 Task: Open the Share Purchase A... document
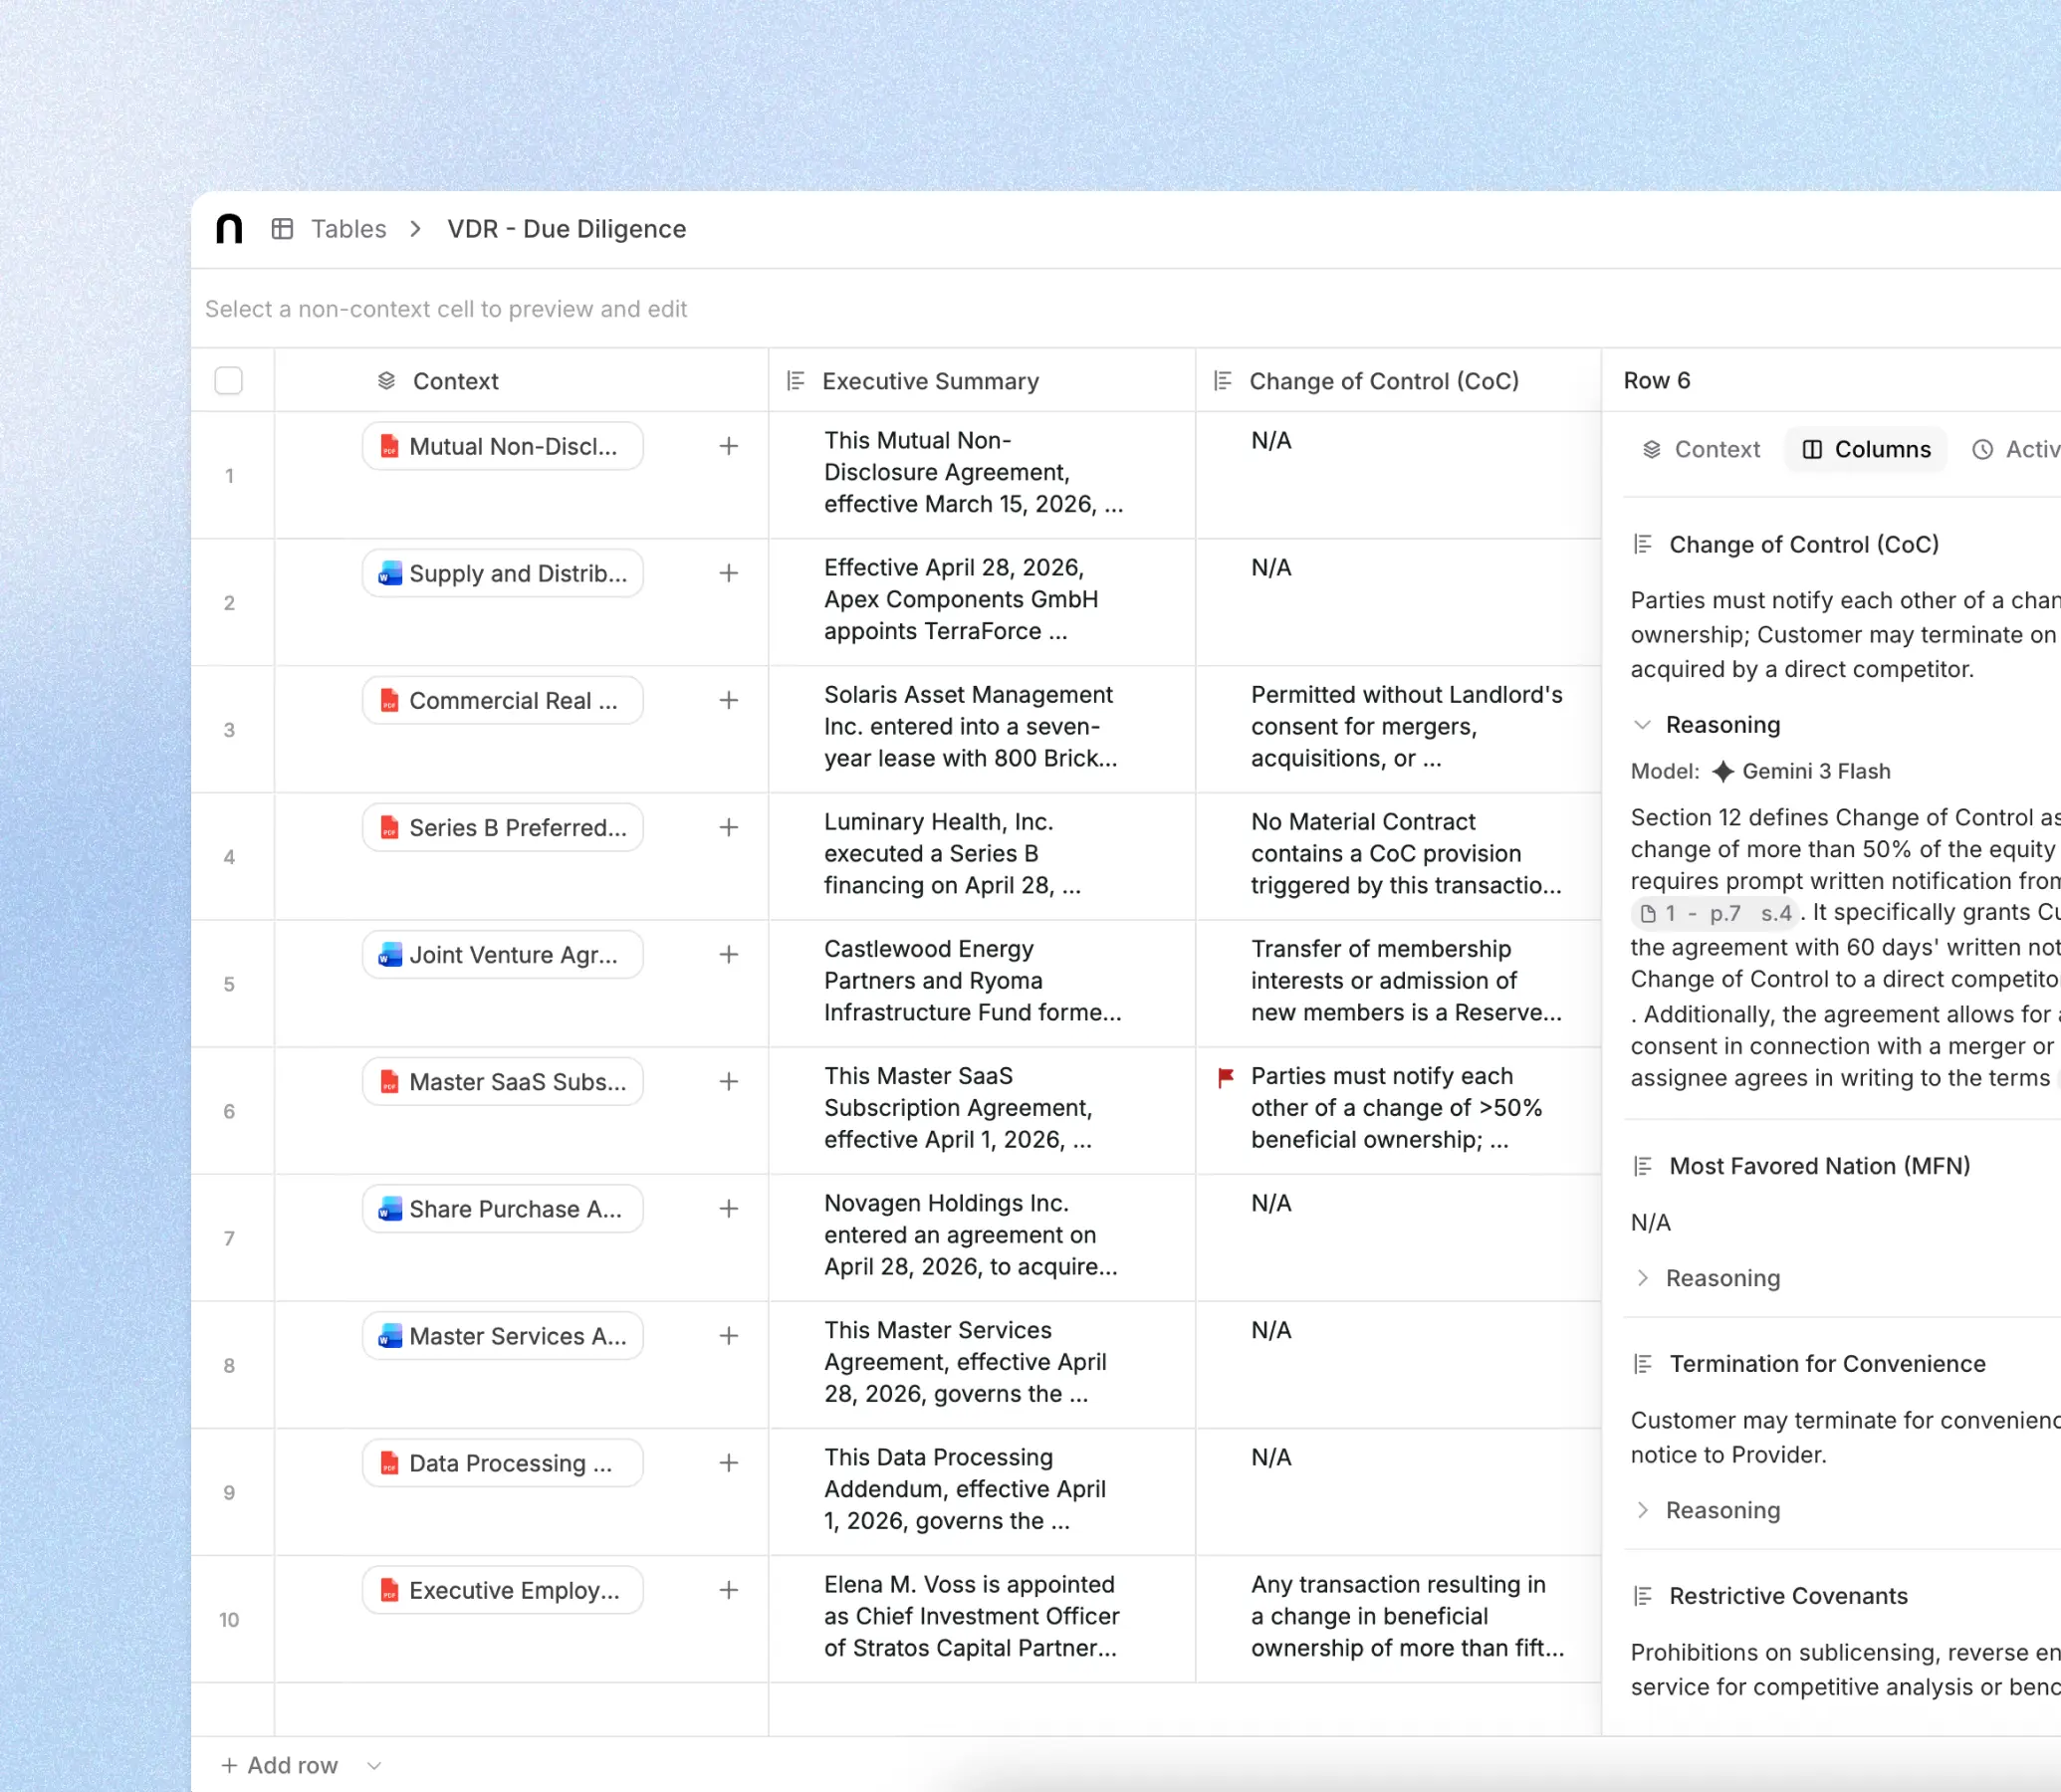[x=502, y=1208]
